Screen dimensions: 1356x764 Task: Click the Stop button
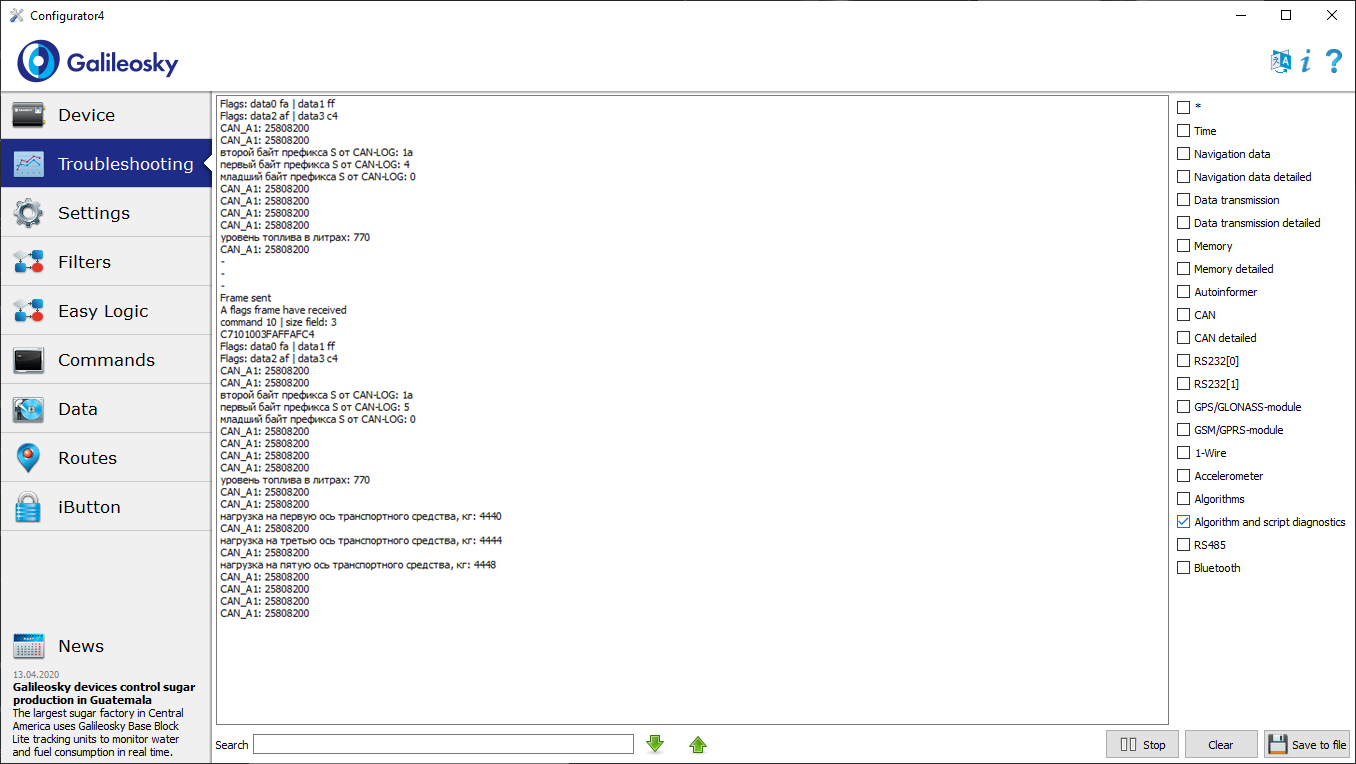click(1142, 744)
